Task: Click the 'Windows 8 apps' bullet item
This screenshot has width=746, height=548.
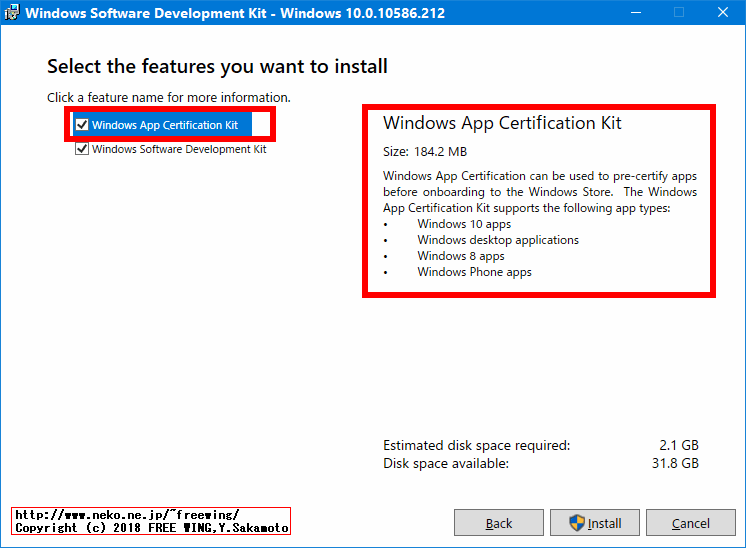Action: tap(461, 256)
